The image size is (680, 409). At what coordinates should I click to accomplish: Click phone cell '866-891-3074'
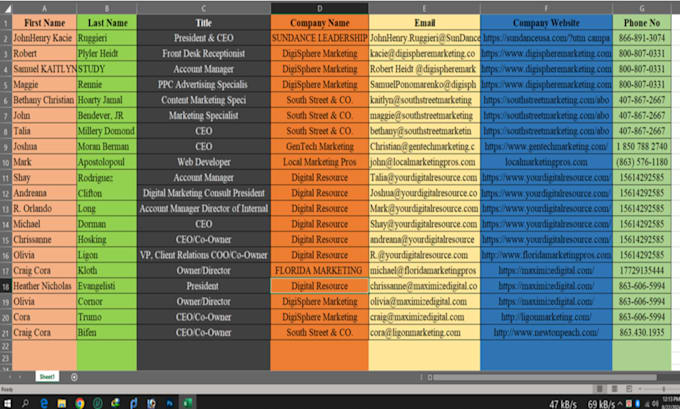[642, 38]
